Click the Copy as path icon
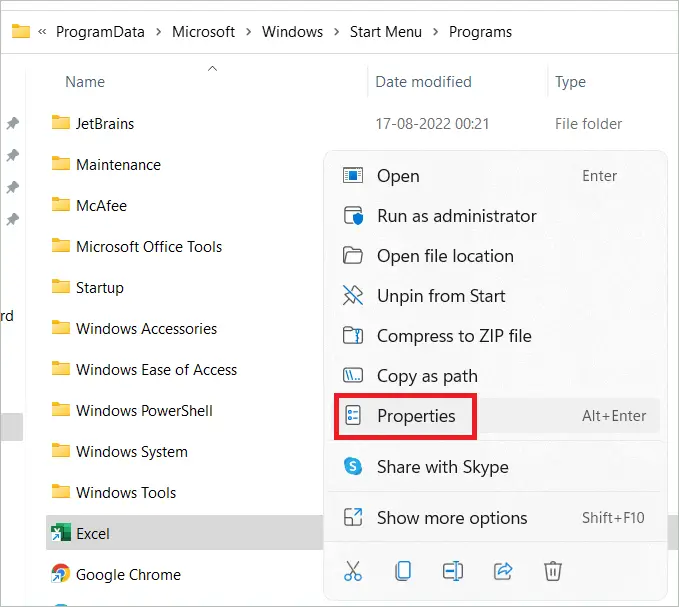 (x=353, y=375)
